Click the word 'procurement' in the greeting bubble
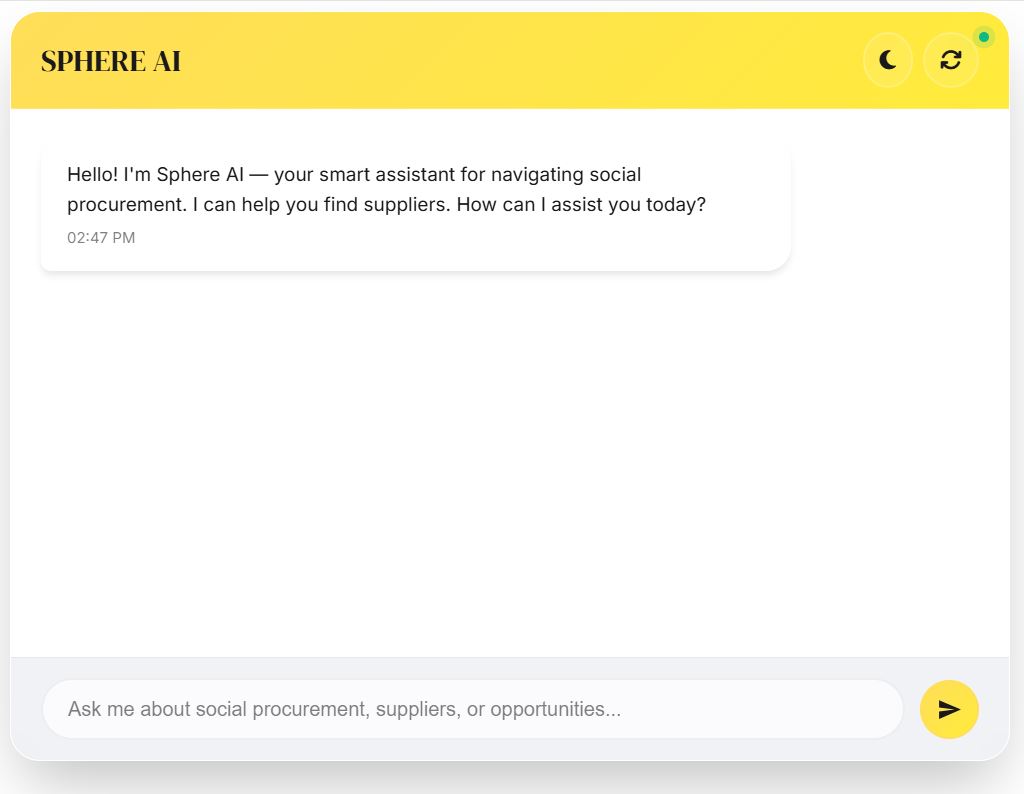 point(126,205)
